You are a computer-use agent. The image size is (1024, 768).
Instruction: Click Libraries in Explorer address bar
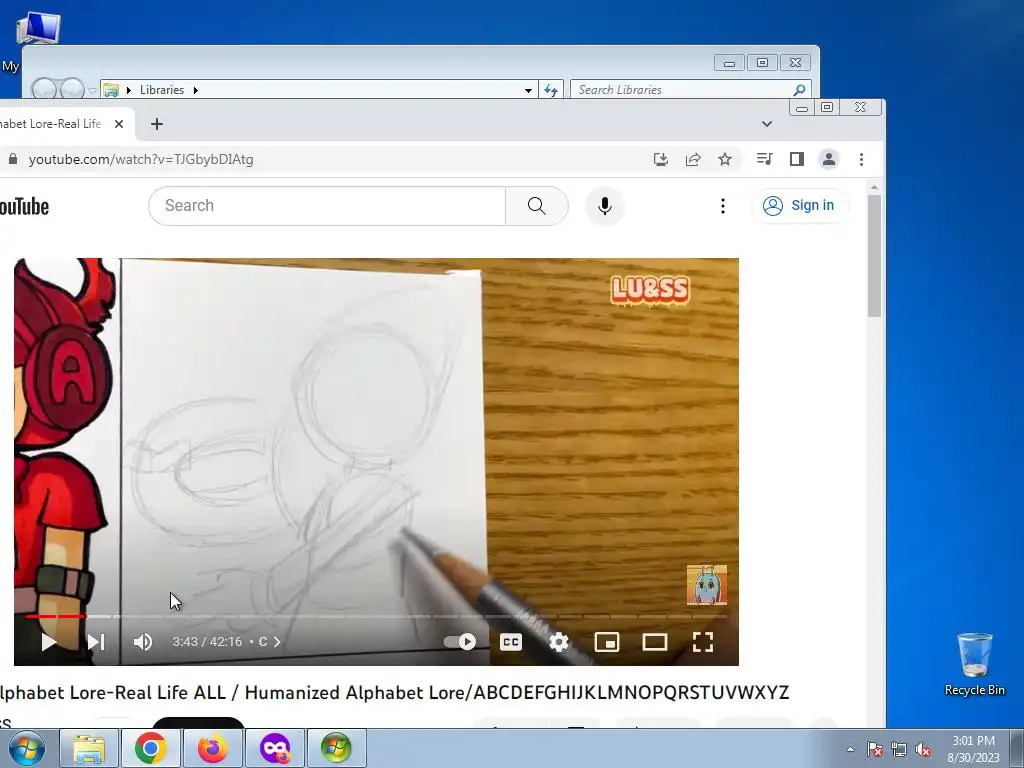161,90
